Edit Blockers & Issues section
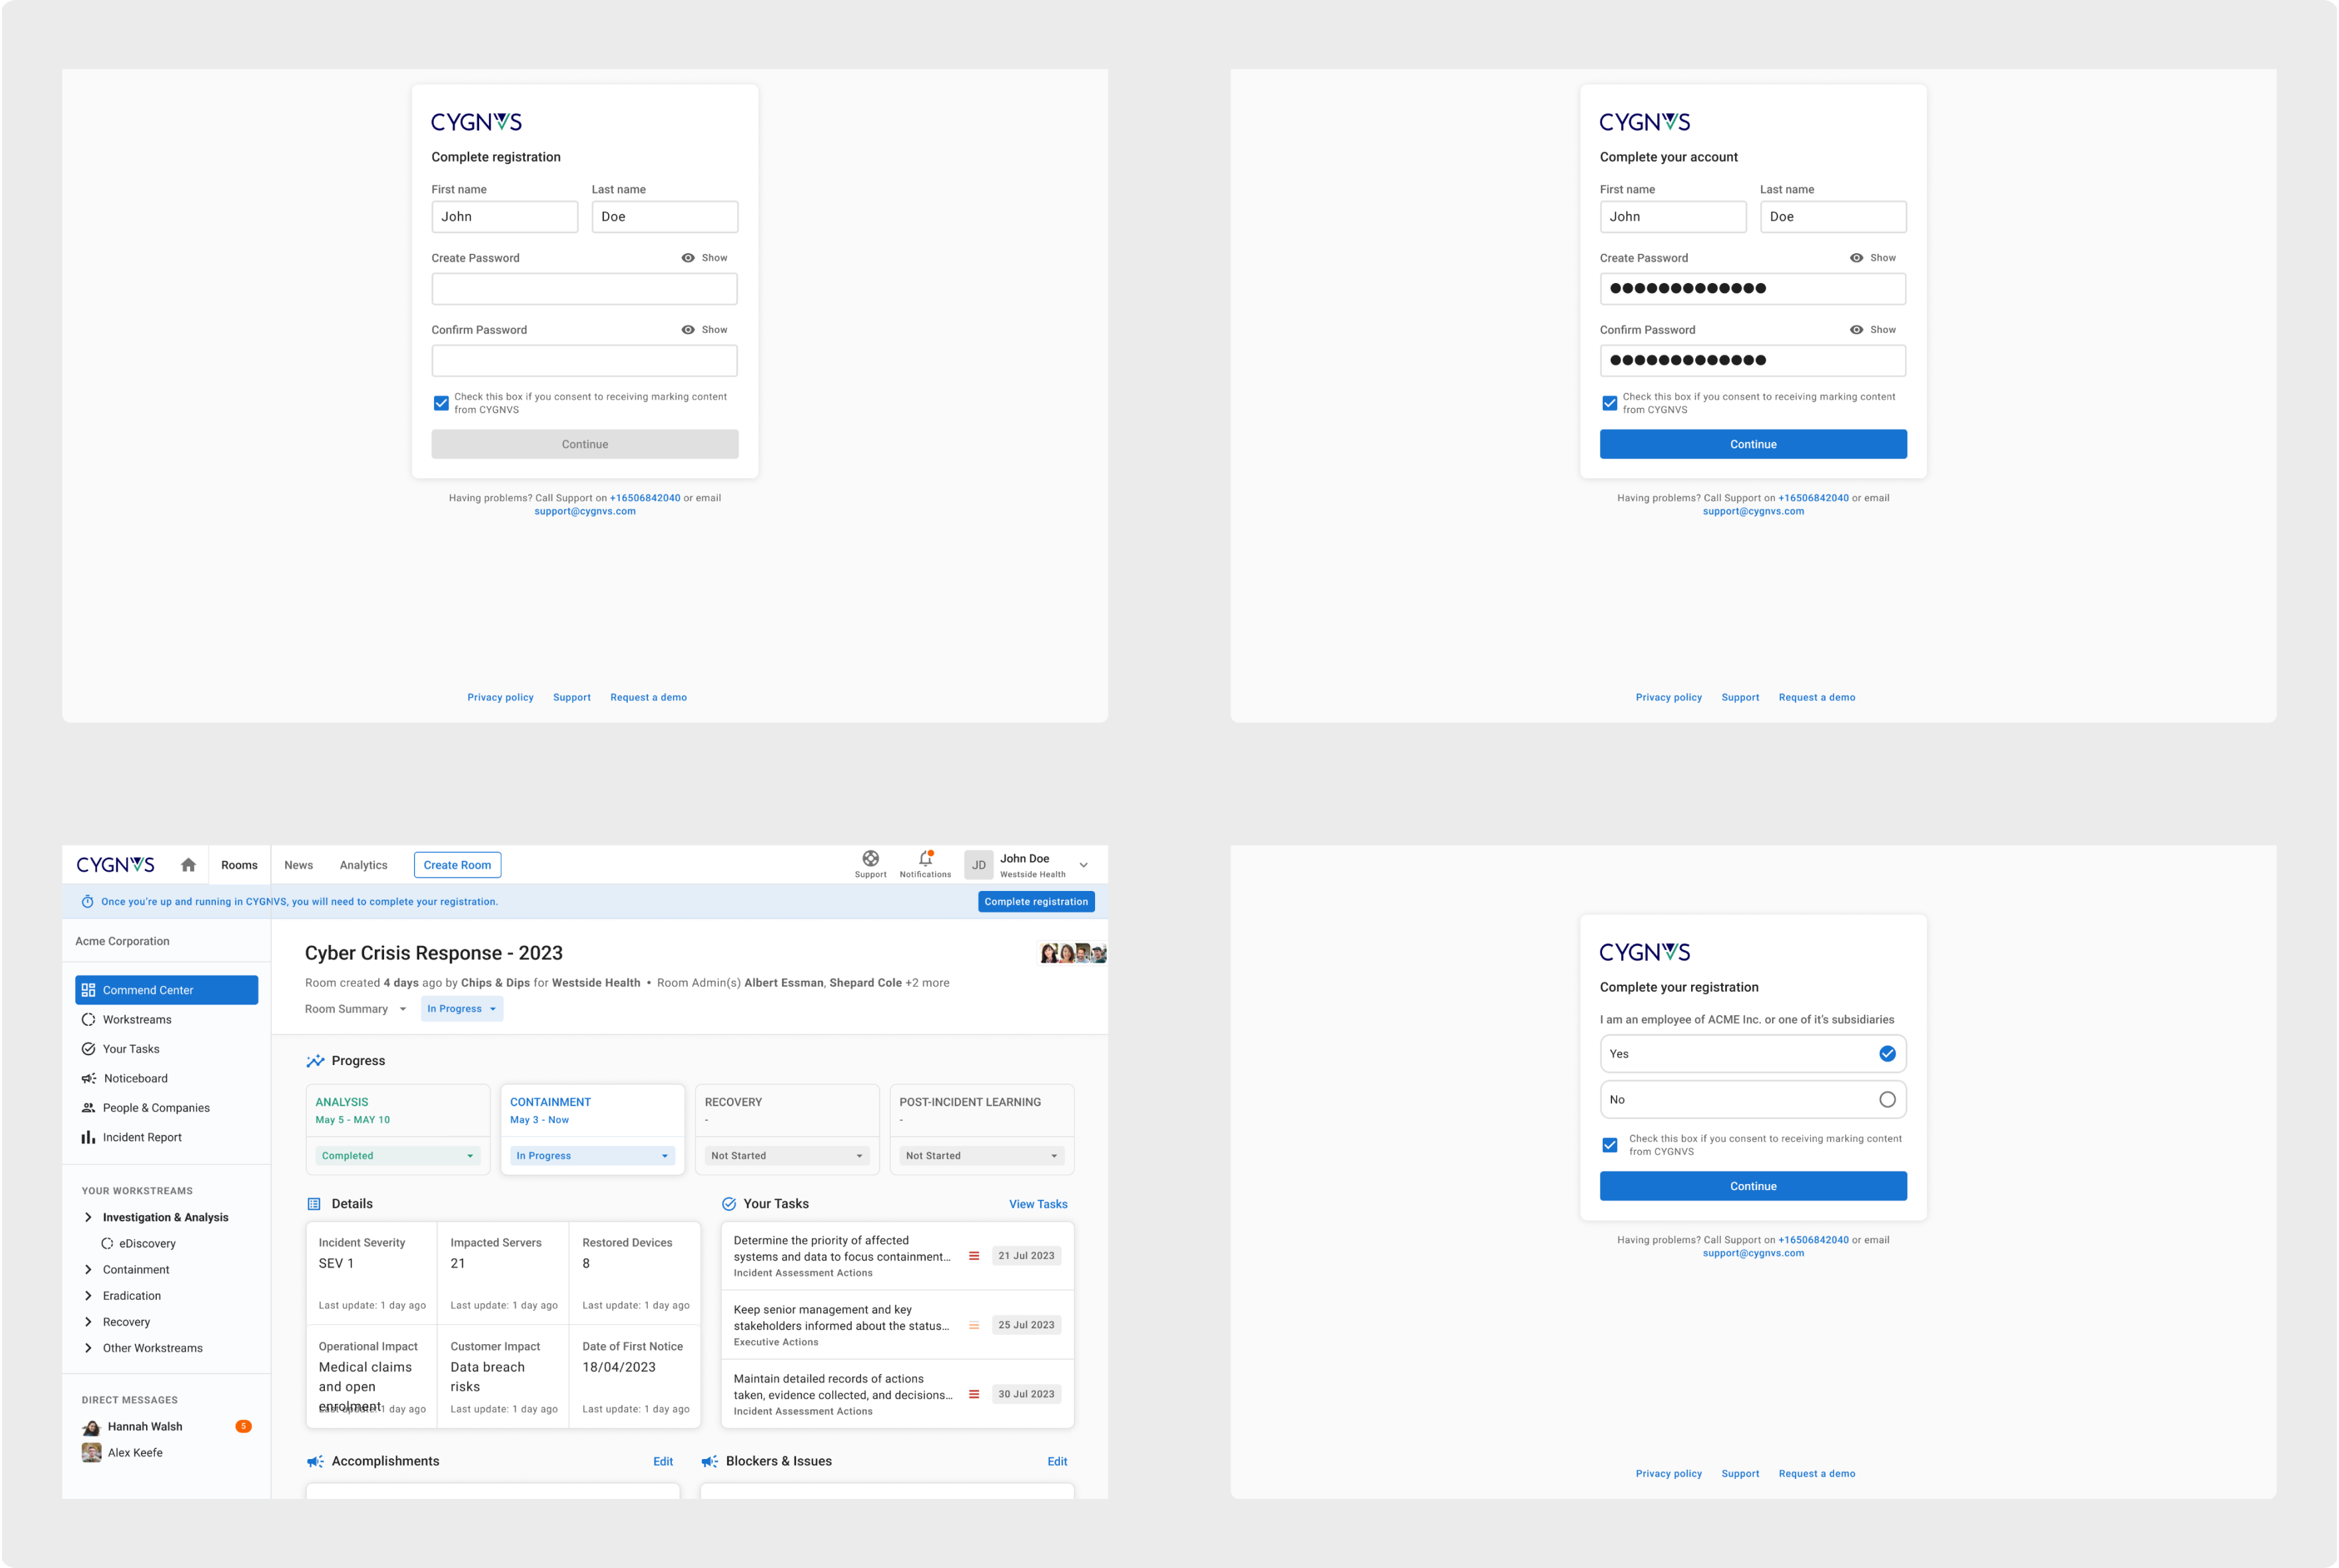 point(1057,1462)
